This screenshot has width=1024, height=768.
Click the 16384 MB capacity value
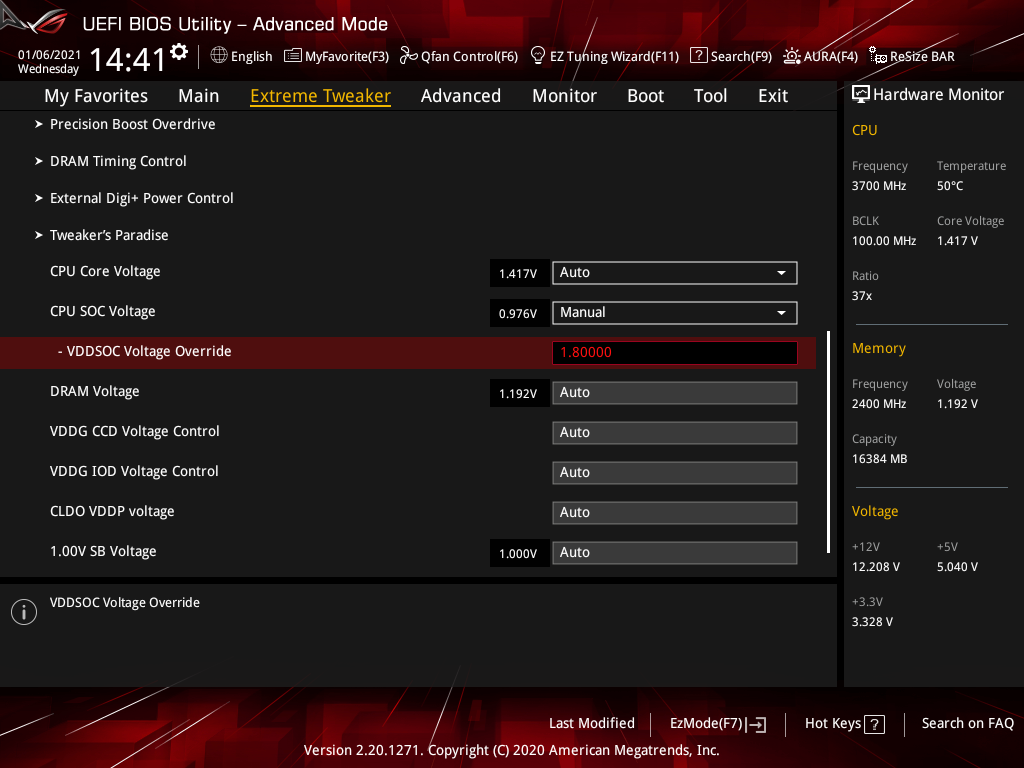point(879,459)
